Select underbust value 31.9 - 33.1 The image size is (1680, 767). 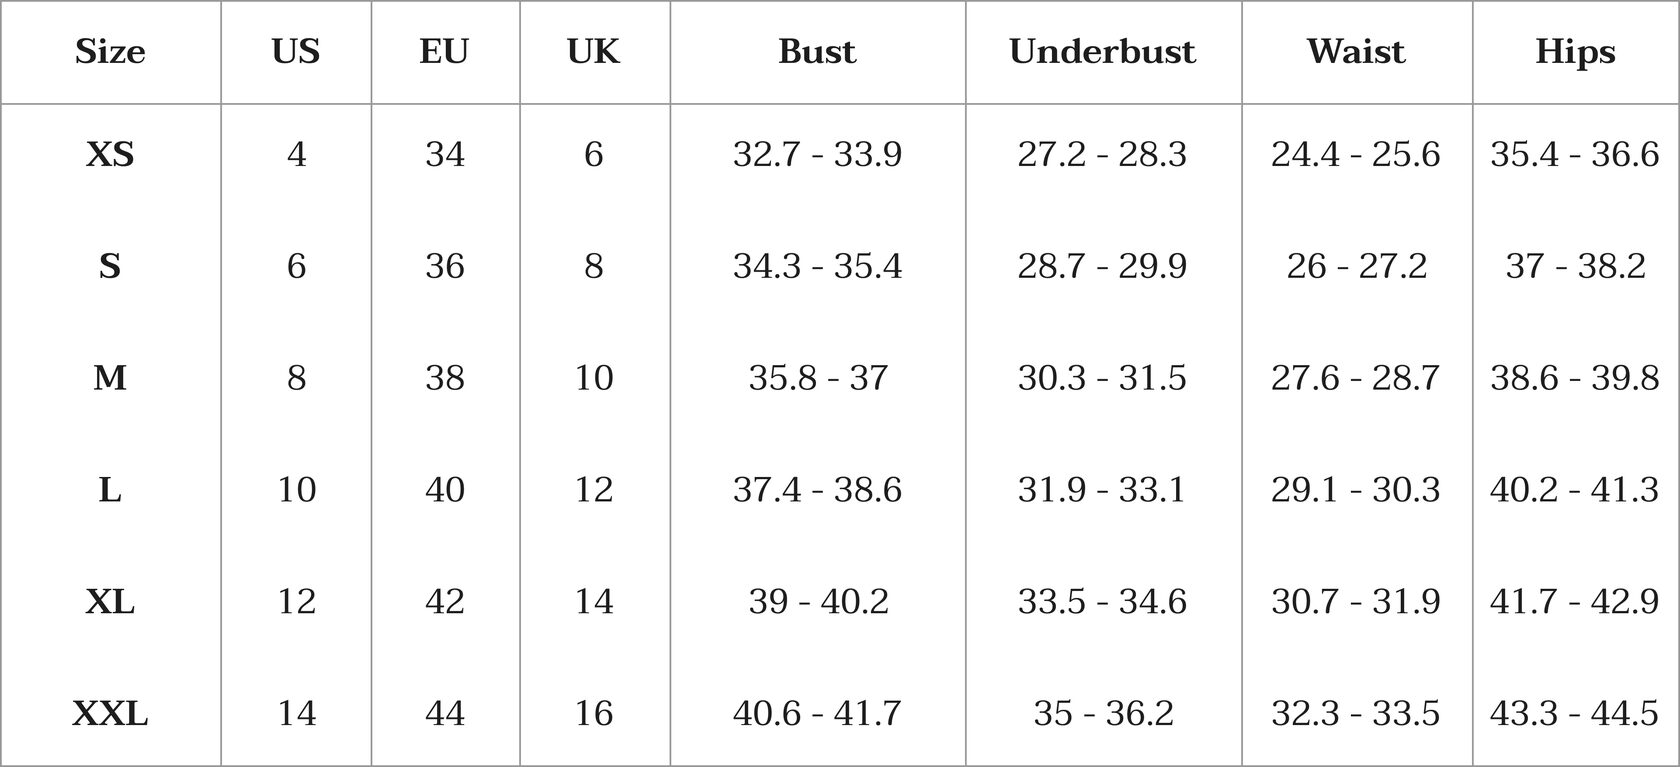[x=1102, y=490]
